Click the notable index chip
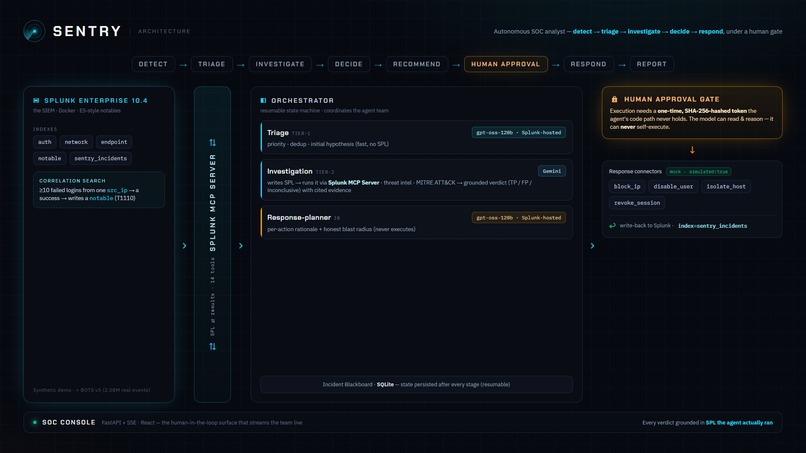This screenshot has height=453, width=806. pos(49,158)
